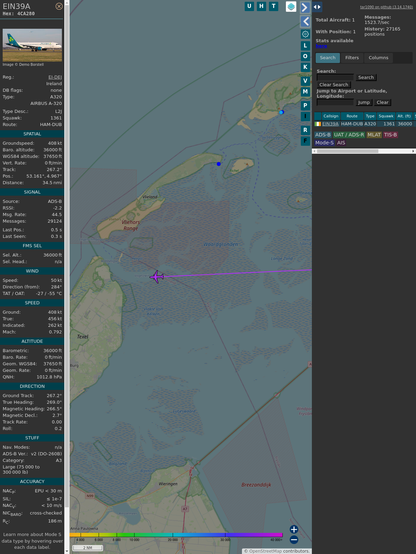Sort table by Squawk column
Viewport: 416px width, 554px height.
[x=386, y=116]
